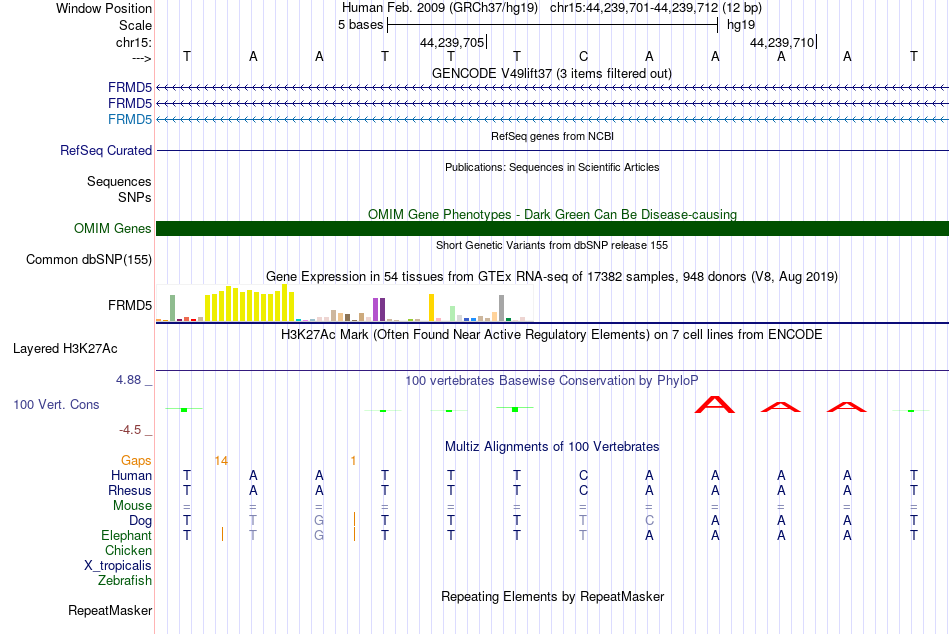
Task: Click the Multiz Alignments of 100 Vertebrates title
Action: [x=552, y=447]
